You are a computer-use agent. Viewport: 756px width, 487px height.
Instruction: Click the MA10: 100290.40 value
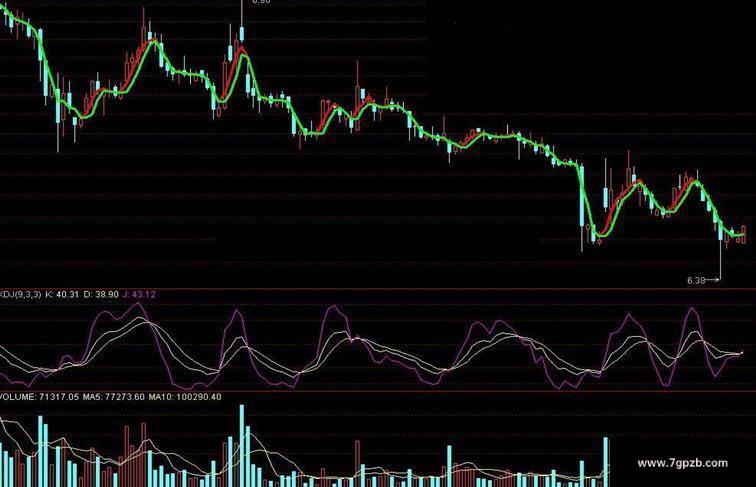[185, 397]
